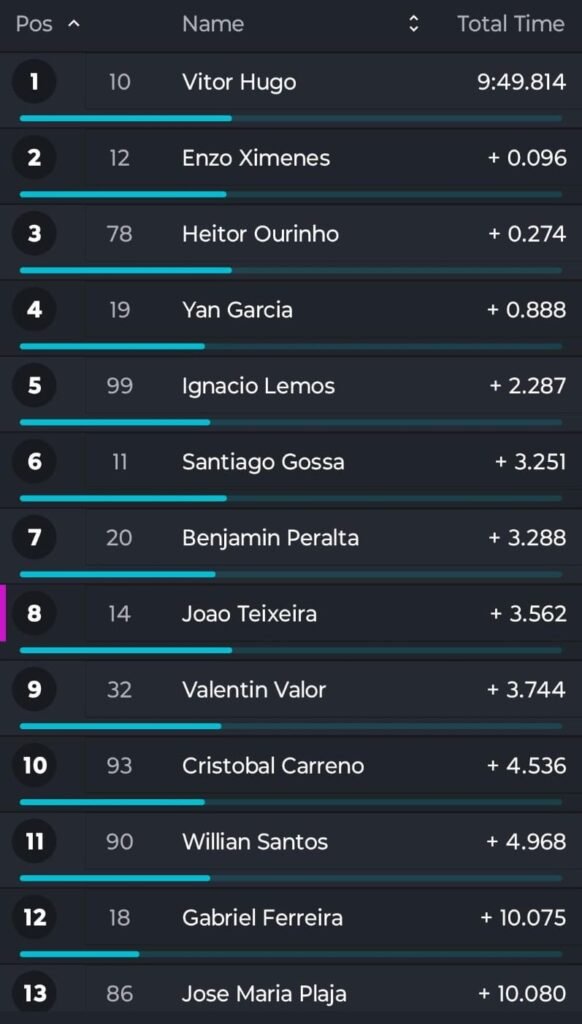This screenshot has width=582, height=1024.
Task: Click progress bar under Vitor Hugo
Action: (291, 118)
